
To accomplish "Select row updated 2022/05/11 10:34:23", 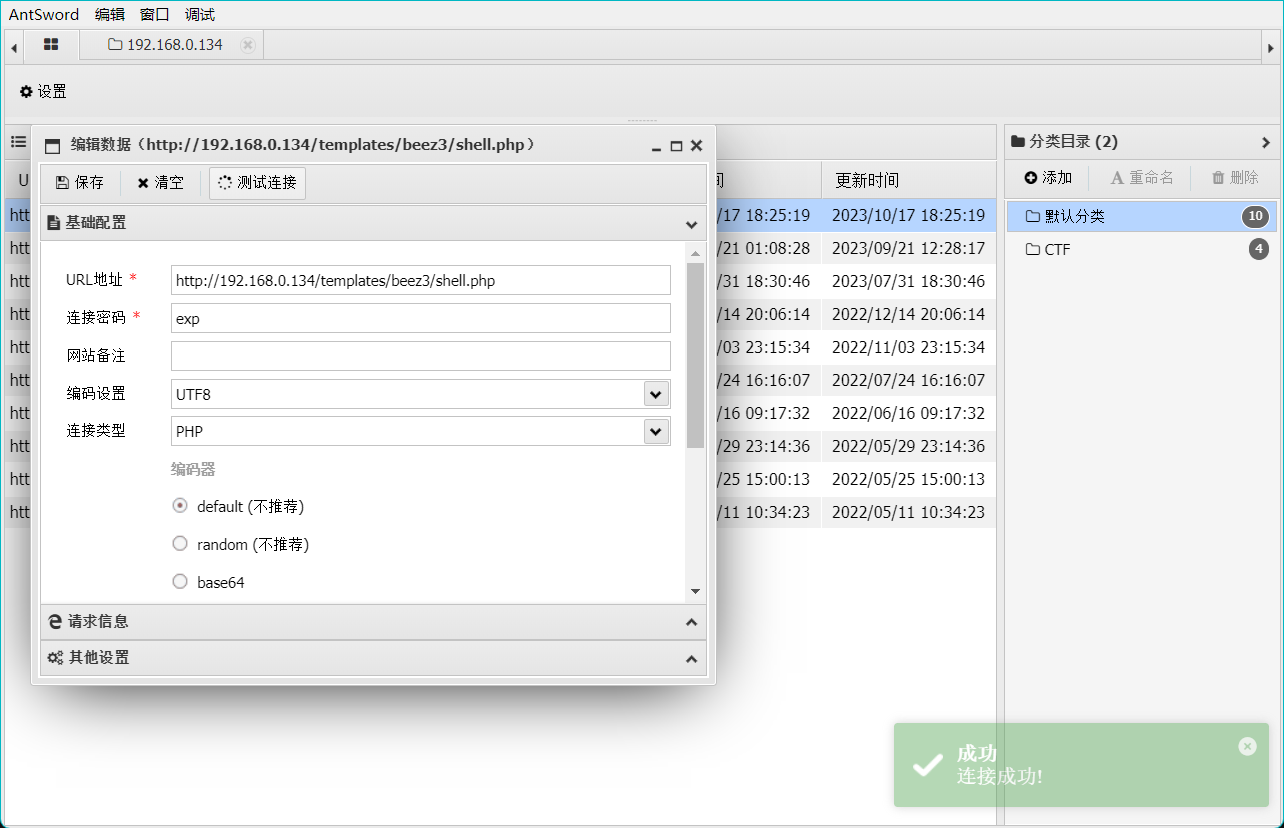I will 908,512.
